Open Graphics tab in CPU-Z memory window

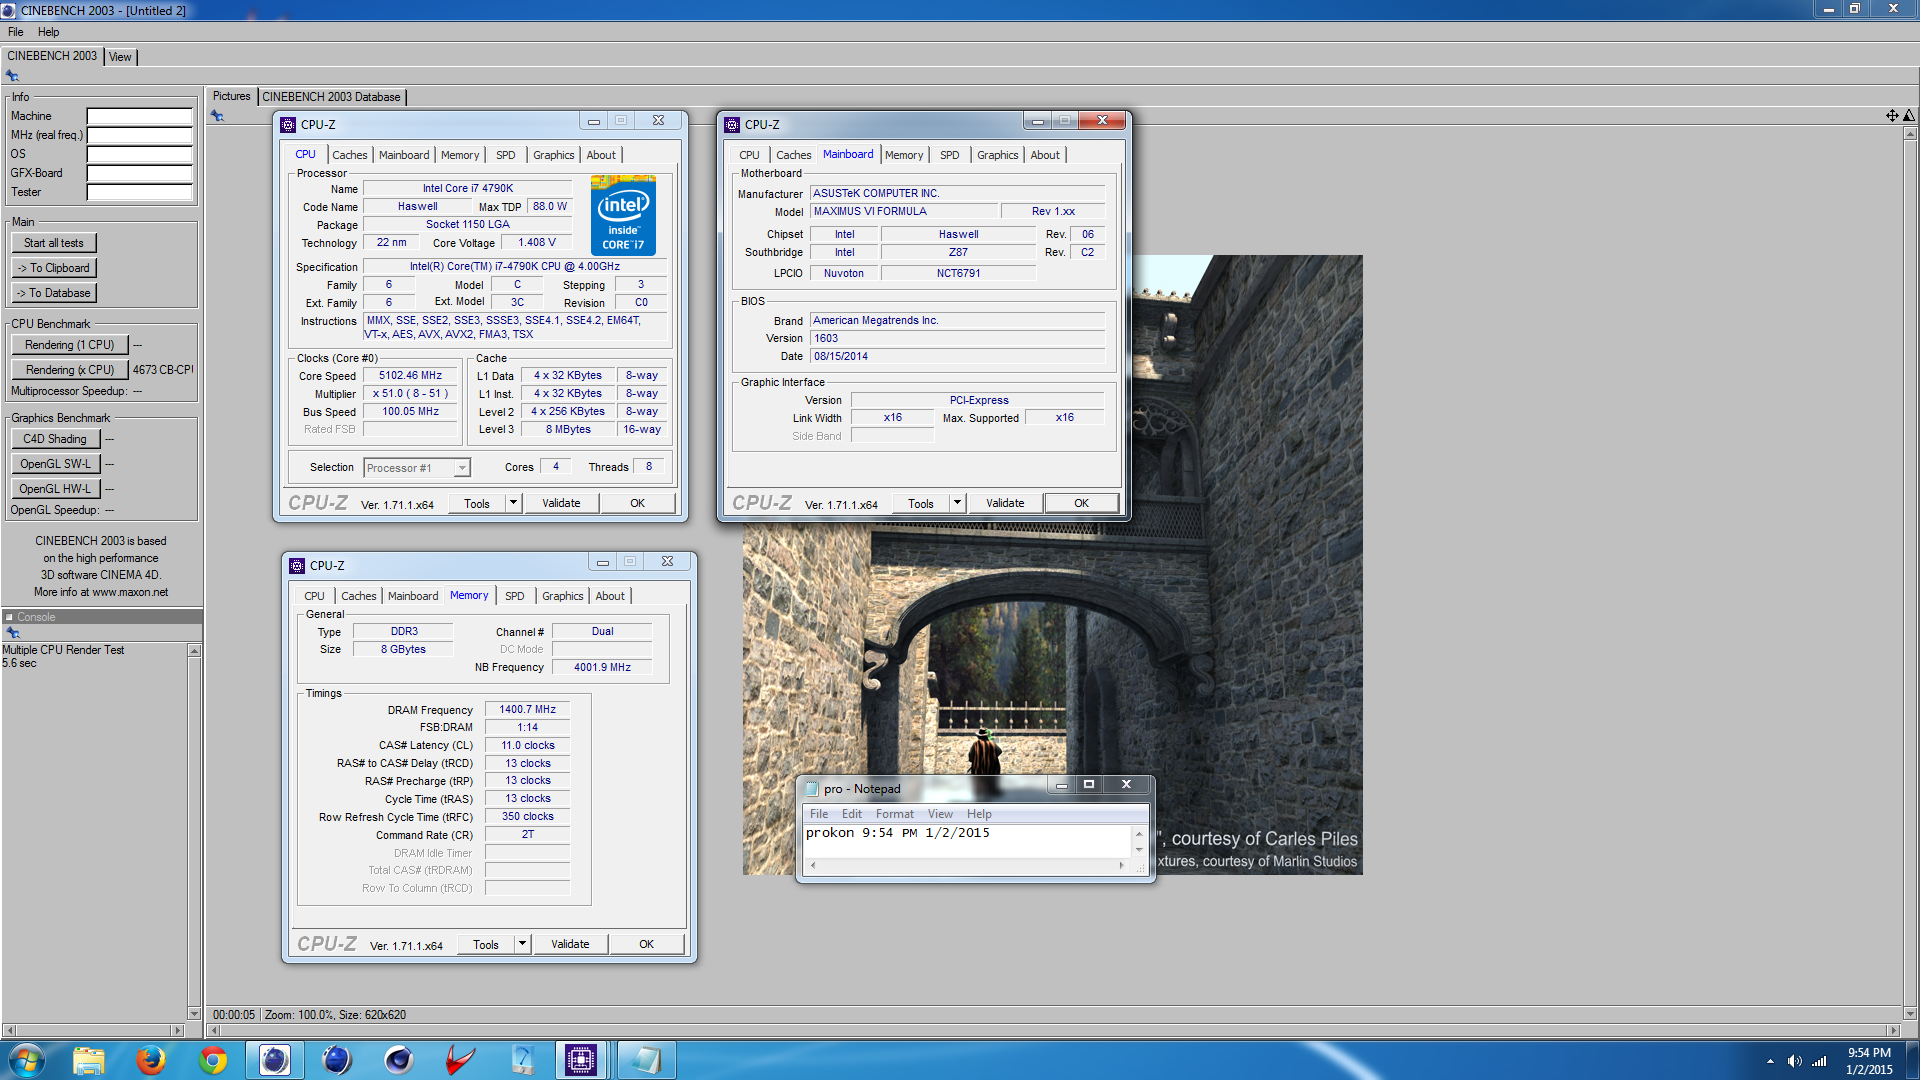[x=563, y=596]
